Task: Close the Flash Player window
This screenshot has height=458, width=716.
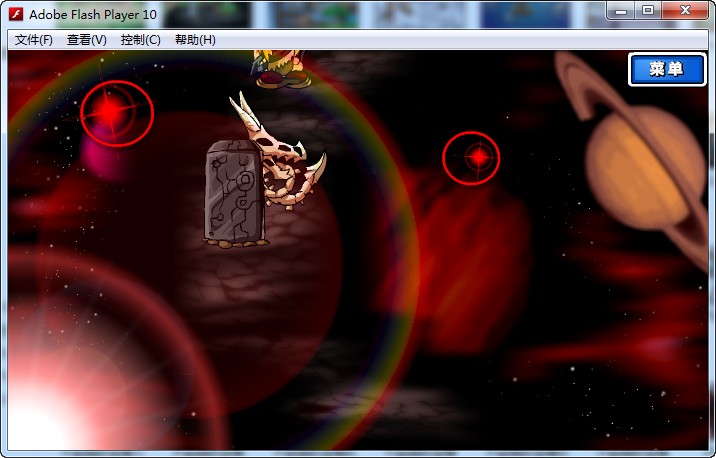Action: tap(684, 11)
